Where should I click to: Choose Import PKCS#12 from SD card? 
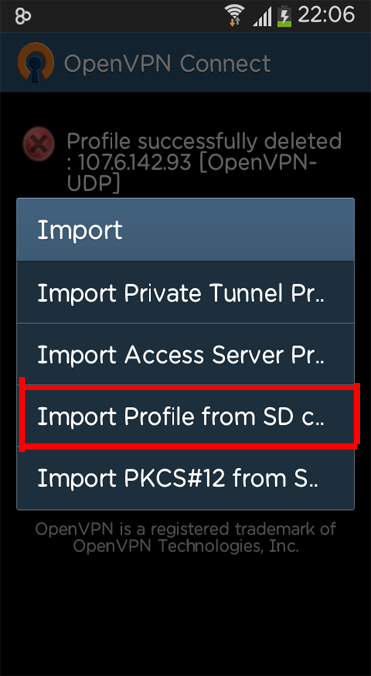[x=185, y=478]
